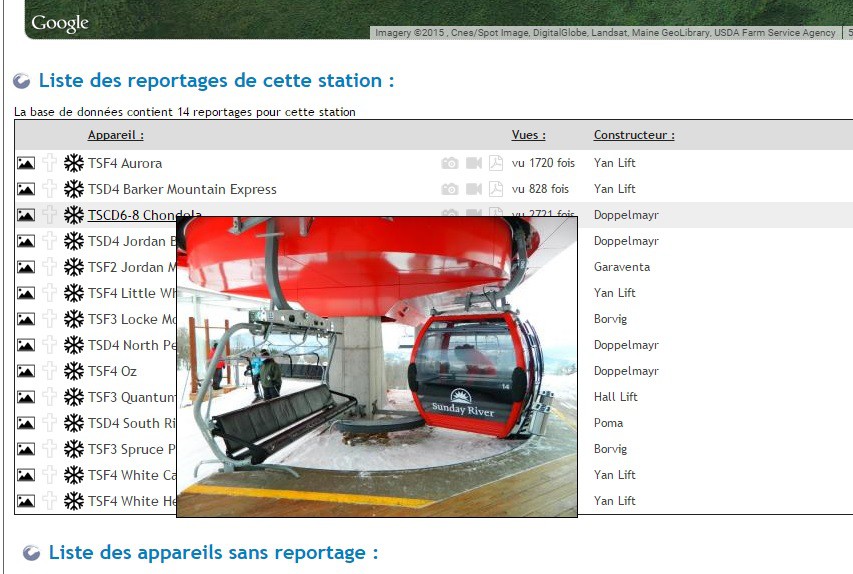
Task: Click the video icon in the Barker Mountain Express row
Action: pyautogui.click(x=474, y=189)
